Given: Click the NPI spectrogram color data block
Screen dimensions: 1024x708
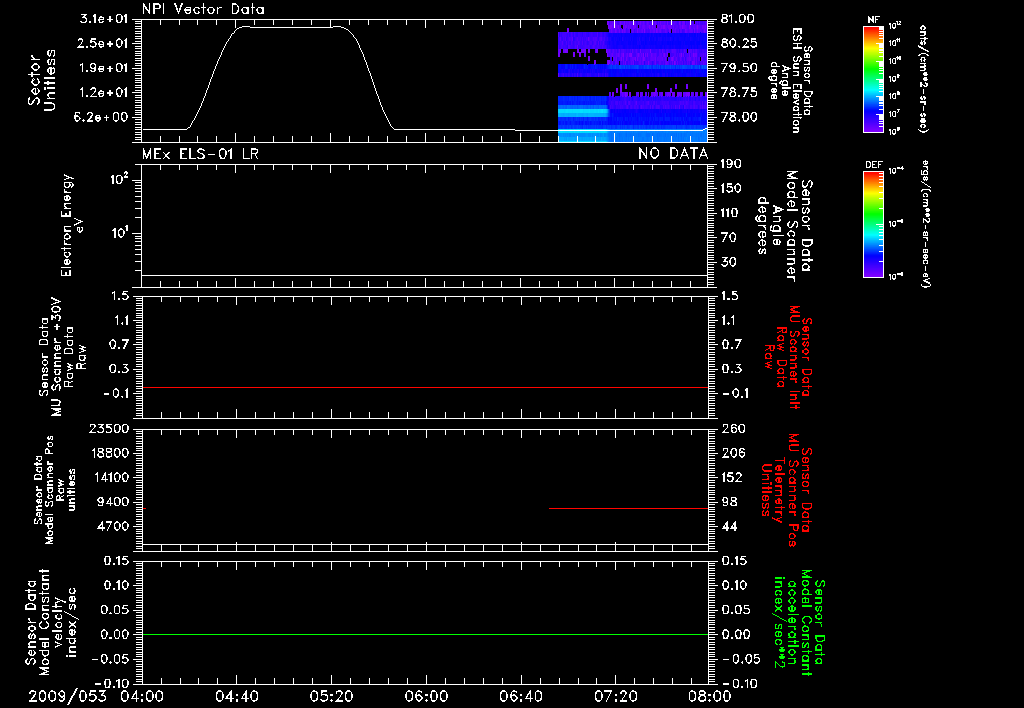Looking at the screenshot, I should [x=632, y=81].
